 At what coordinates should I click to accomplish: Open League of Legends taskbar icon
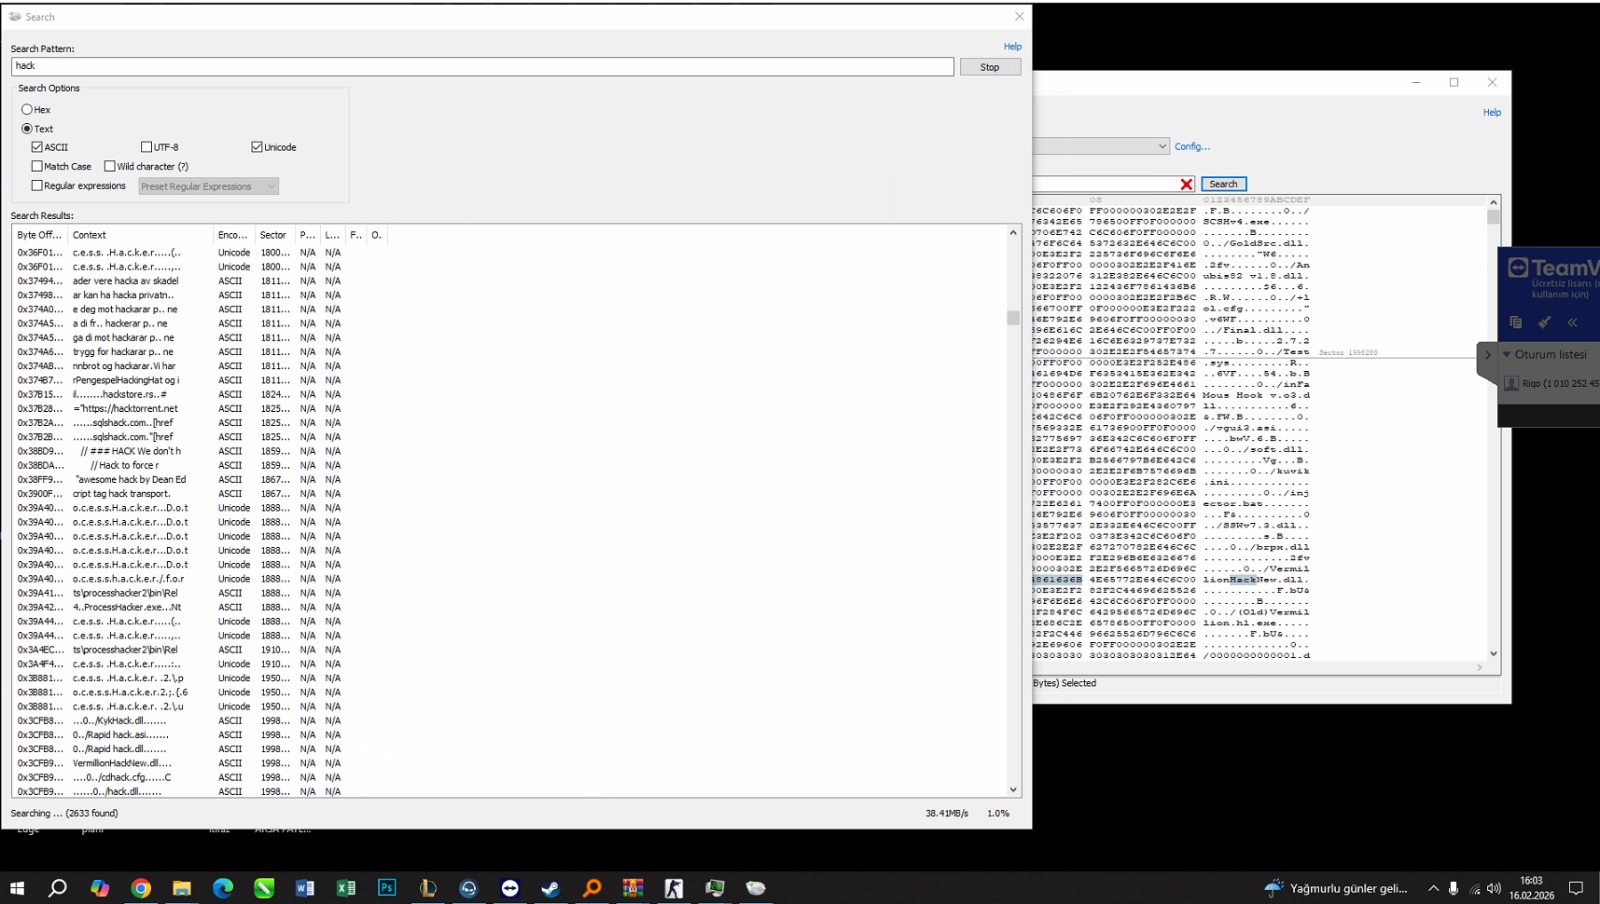pos(428,888)
